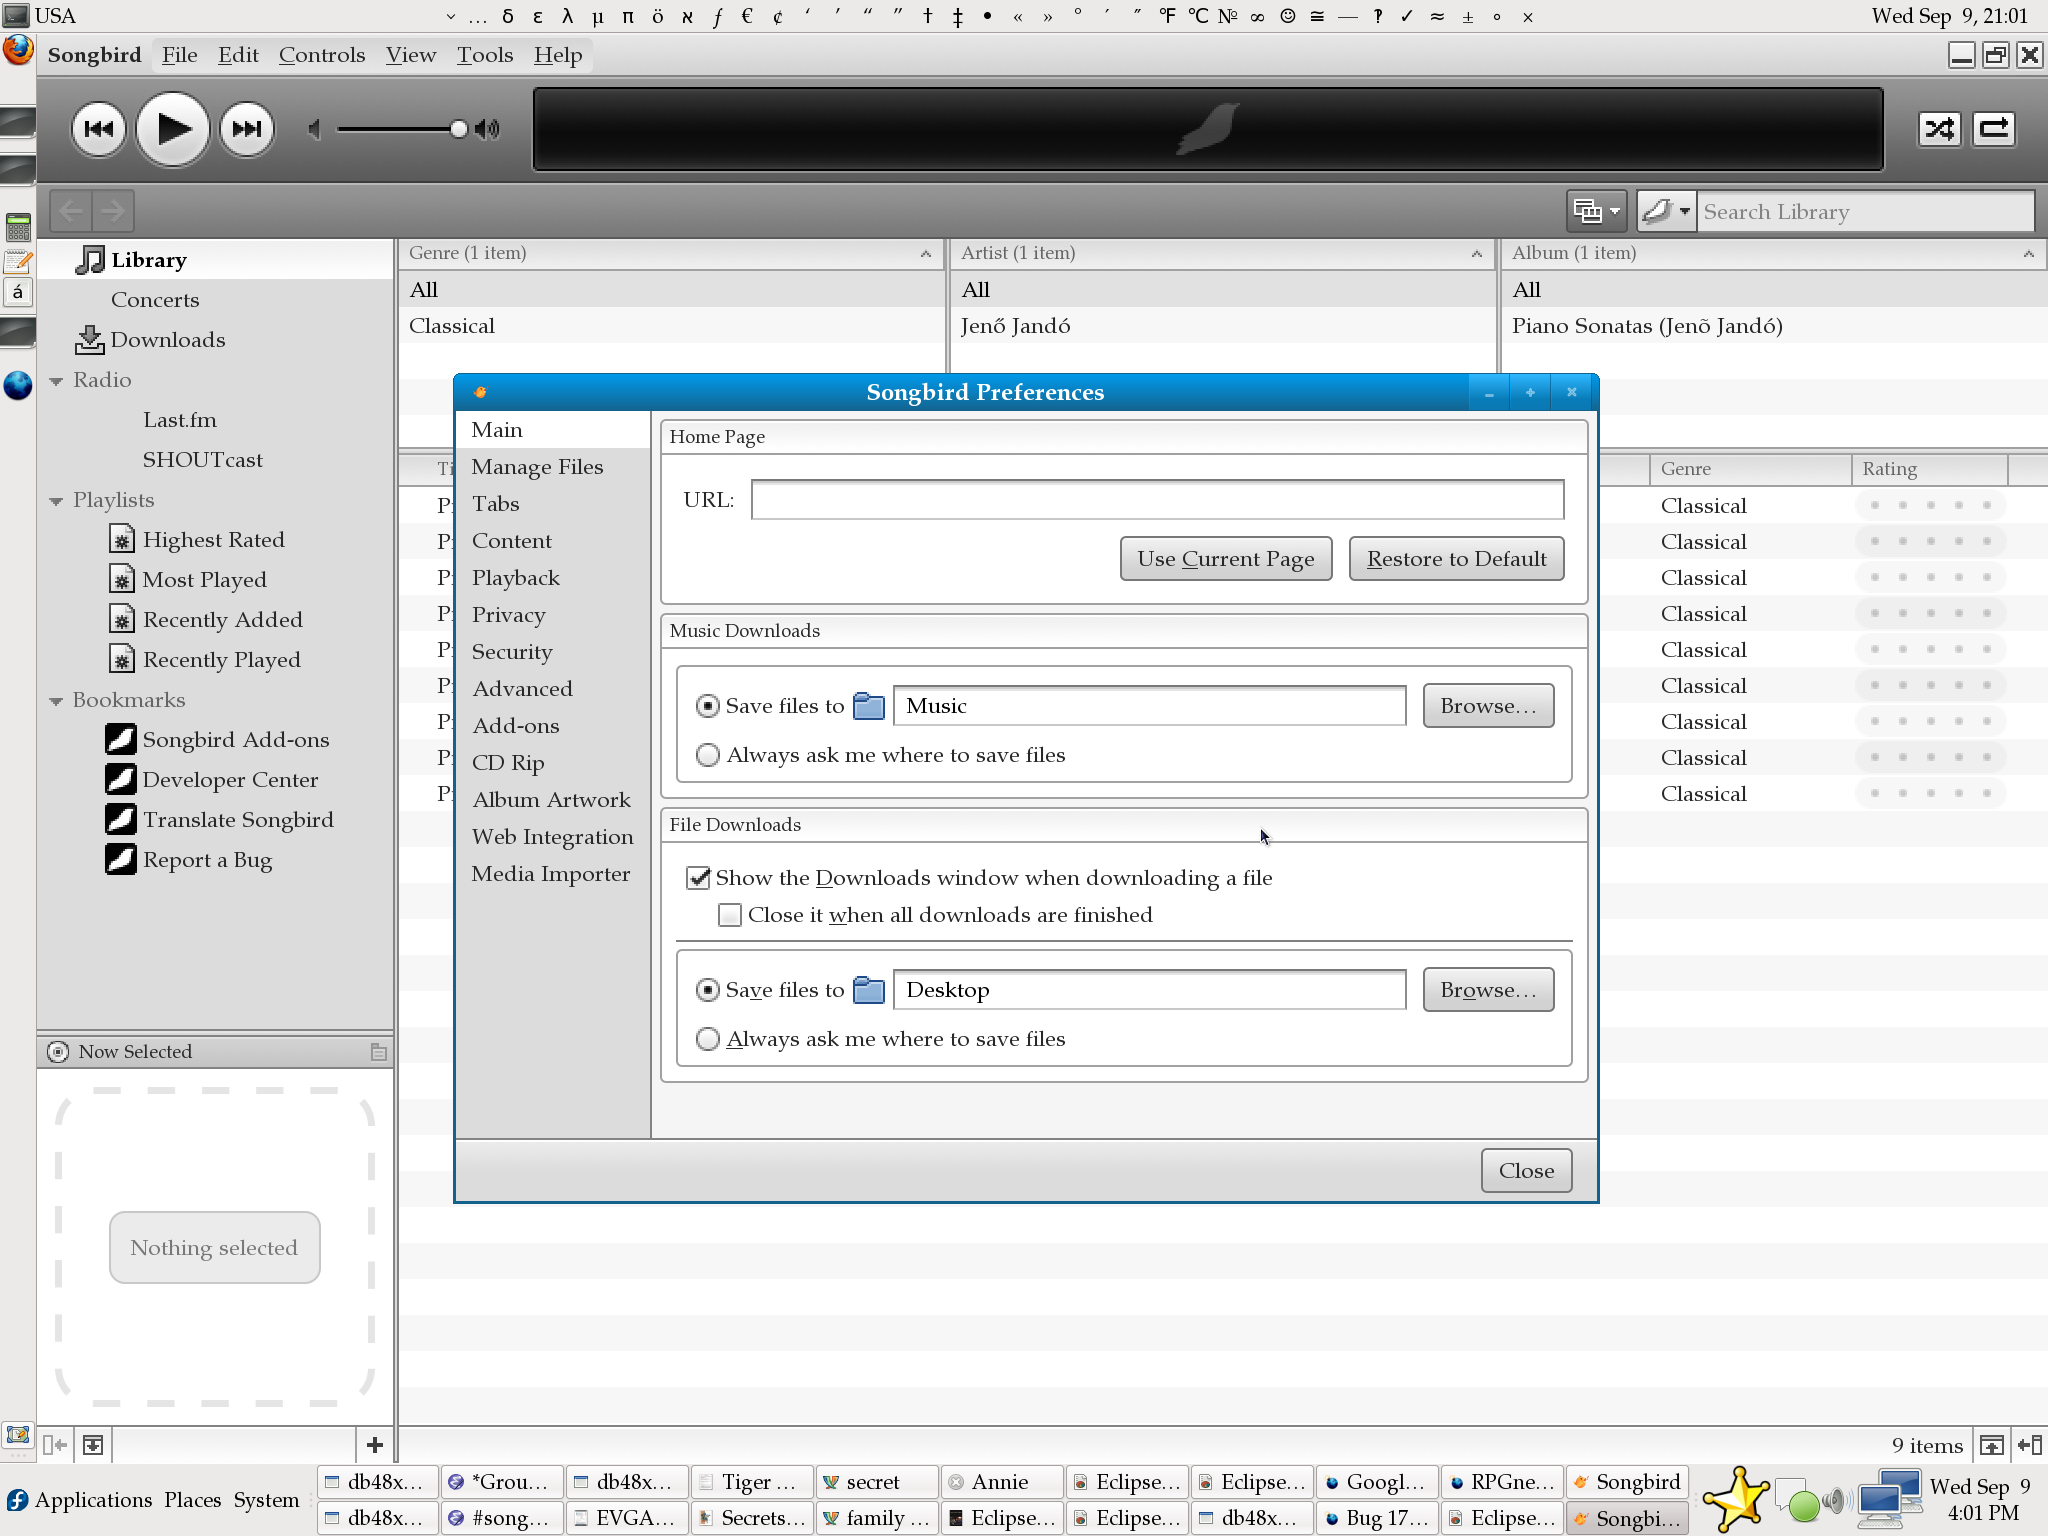Browse for the Music download folder
Image resolution: width=2048 pixels, height=1536 pixels.
coord(1488,706)
